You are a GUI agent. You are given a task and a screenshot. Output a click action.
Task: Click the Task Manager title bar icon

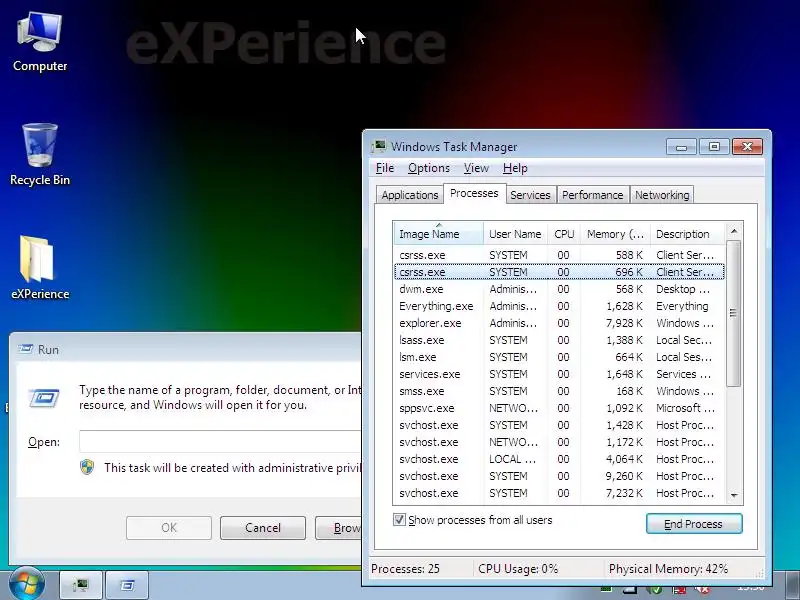coord(379,146)
